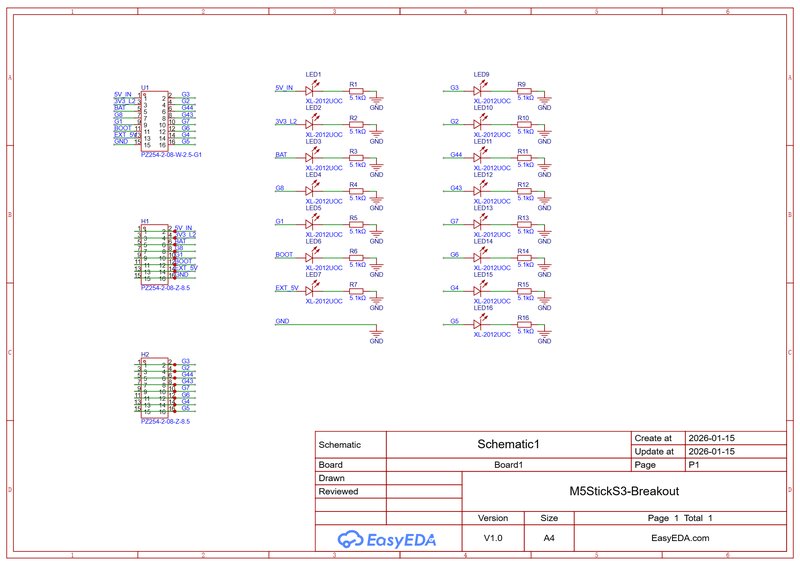800x566 pixels.
Task: Click the EasyEDA.com text in title block
Action: (680, 538)
